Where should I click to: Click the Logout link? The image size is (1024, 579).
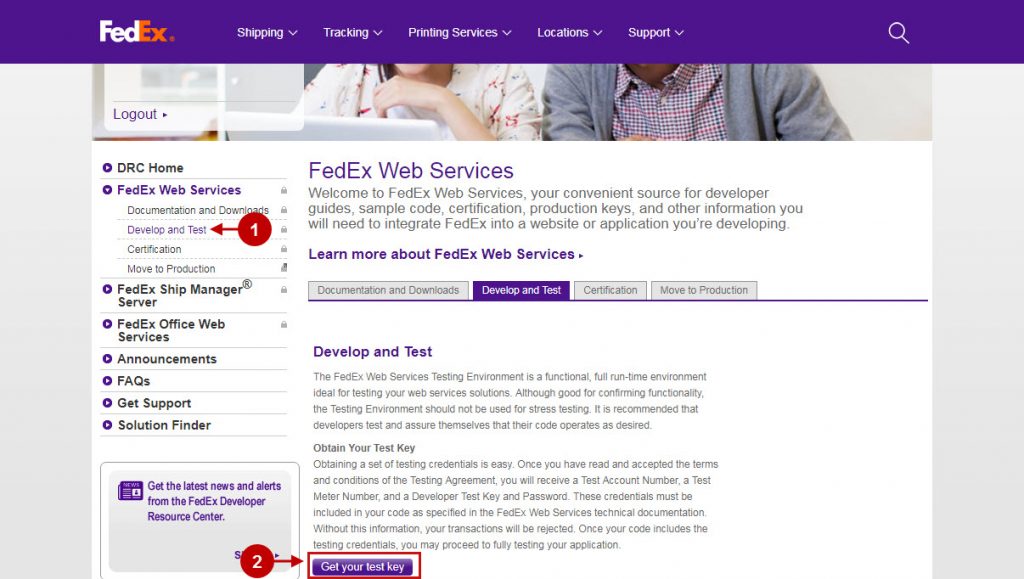point(140,114)
